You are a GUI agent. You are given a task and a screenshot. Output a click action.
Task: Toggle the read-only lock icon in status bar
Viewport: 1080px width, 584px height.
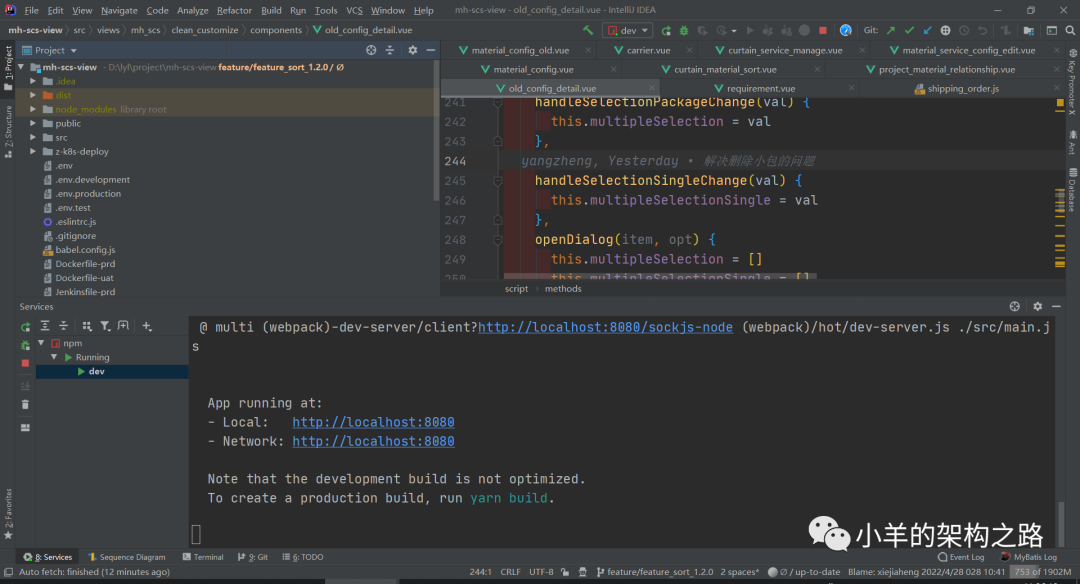[x=565, y=572]
